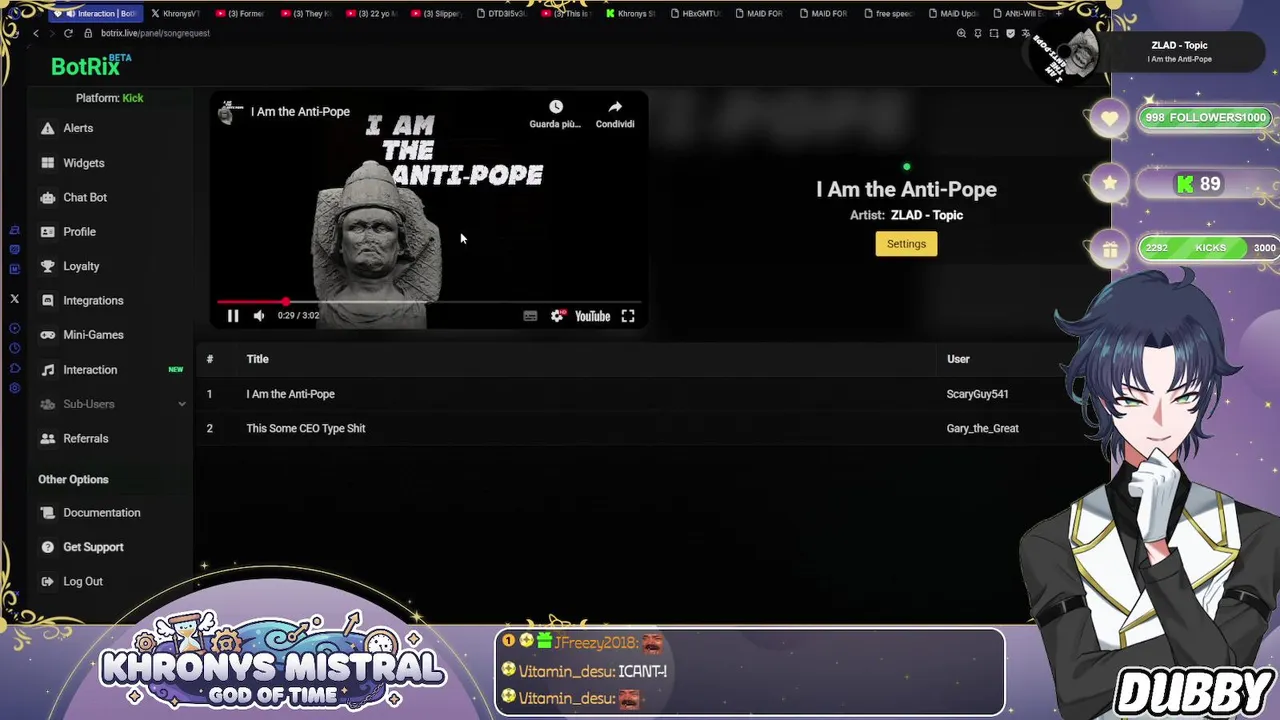The image size is (1280, 720).
Task: Click the gear icon in the browser side strip
Action: click(14, 388)
